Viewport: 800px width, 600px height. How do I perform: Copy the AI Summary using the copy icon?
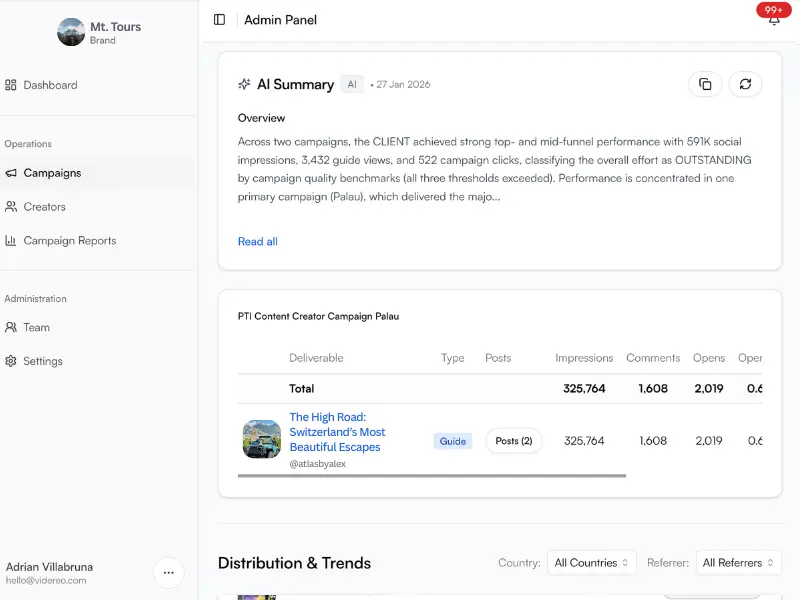pos(705,84)
